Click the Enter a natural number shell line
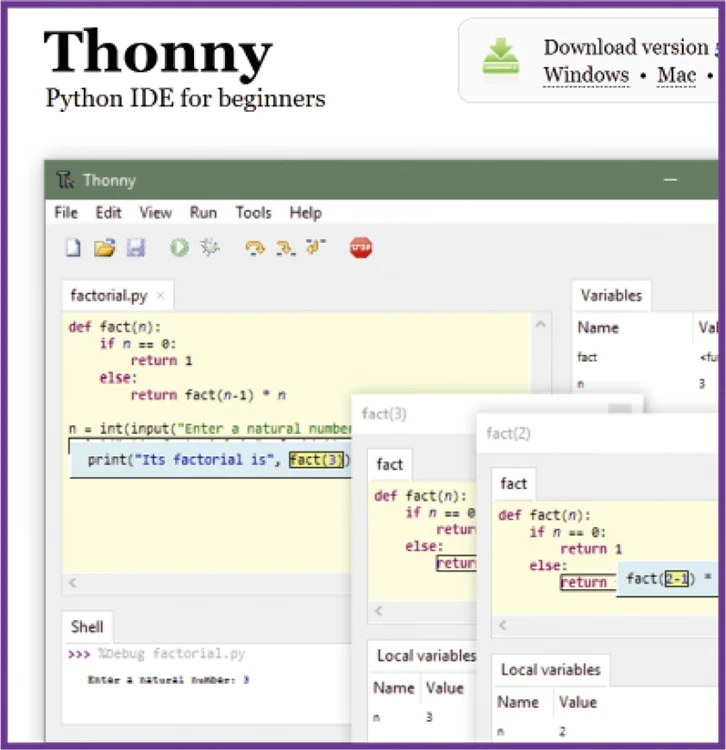 pos(168,680)
